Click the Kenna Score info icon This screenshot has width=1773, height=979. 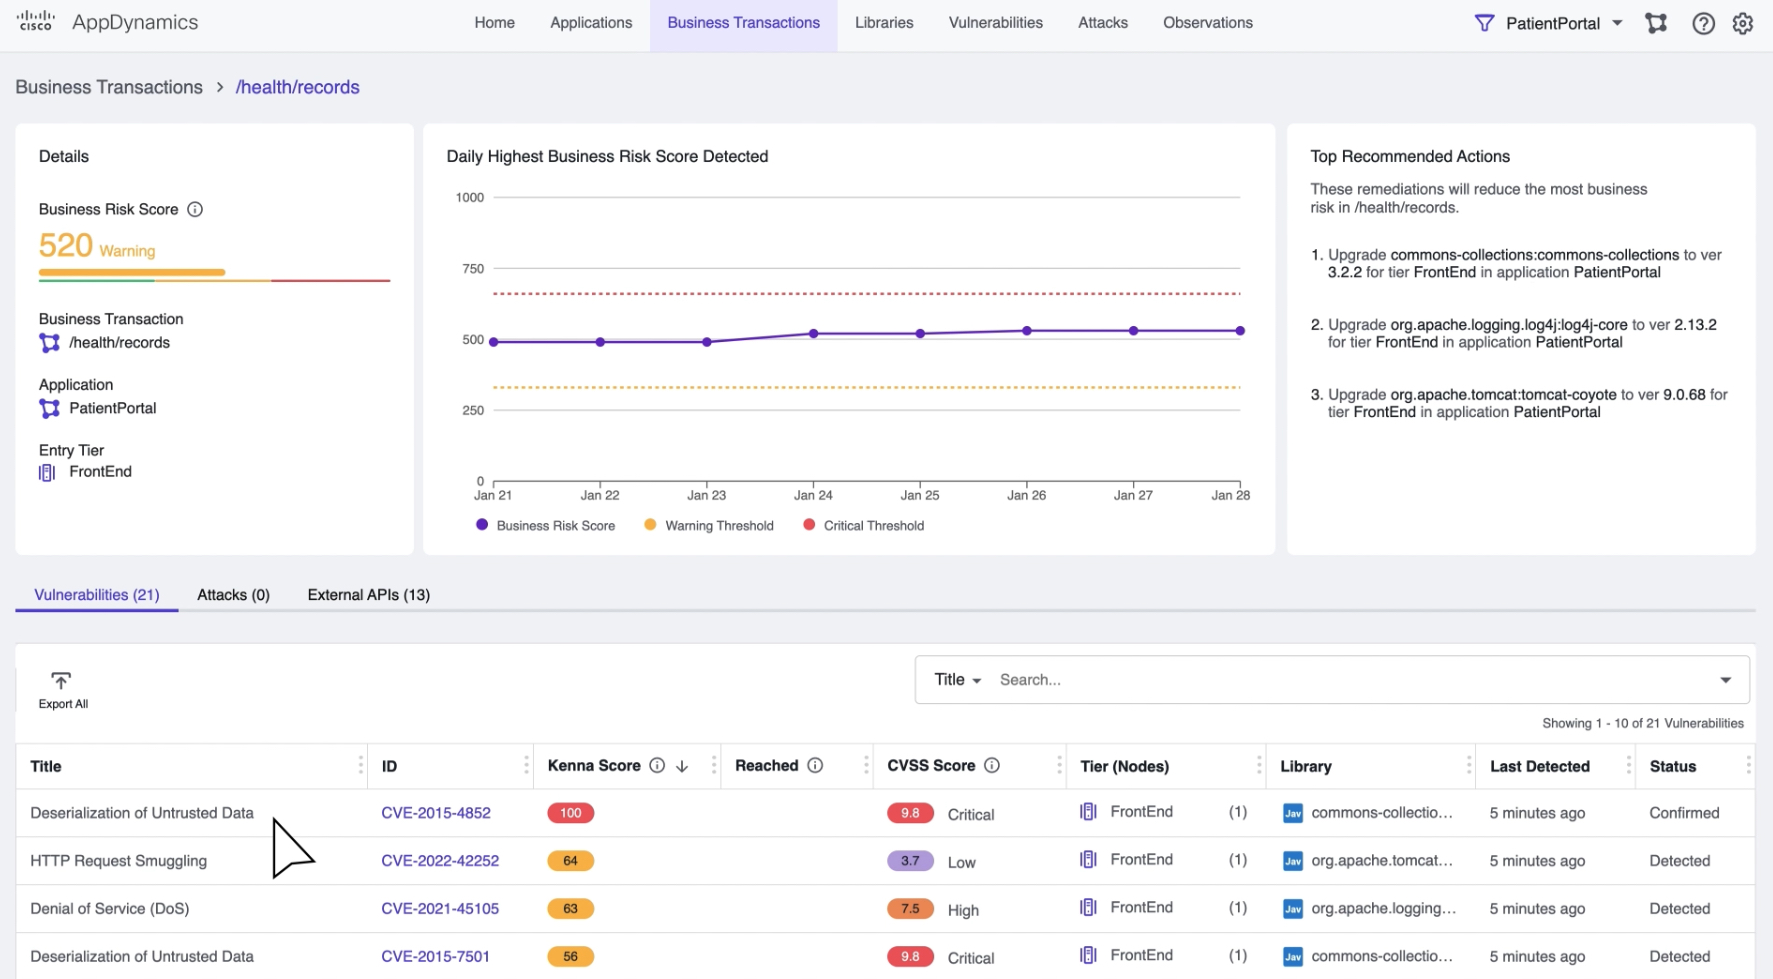tap(657, 765)
